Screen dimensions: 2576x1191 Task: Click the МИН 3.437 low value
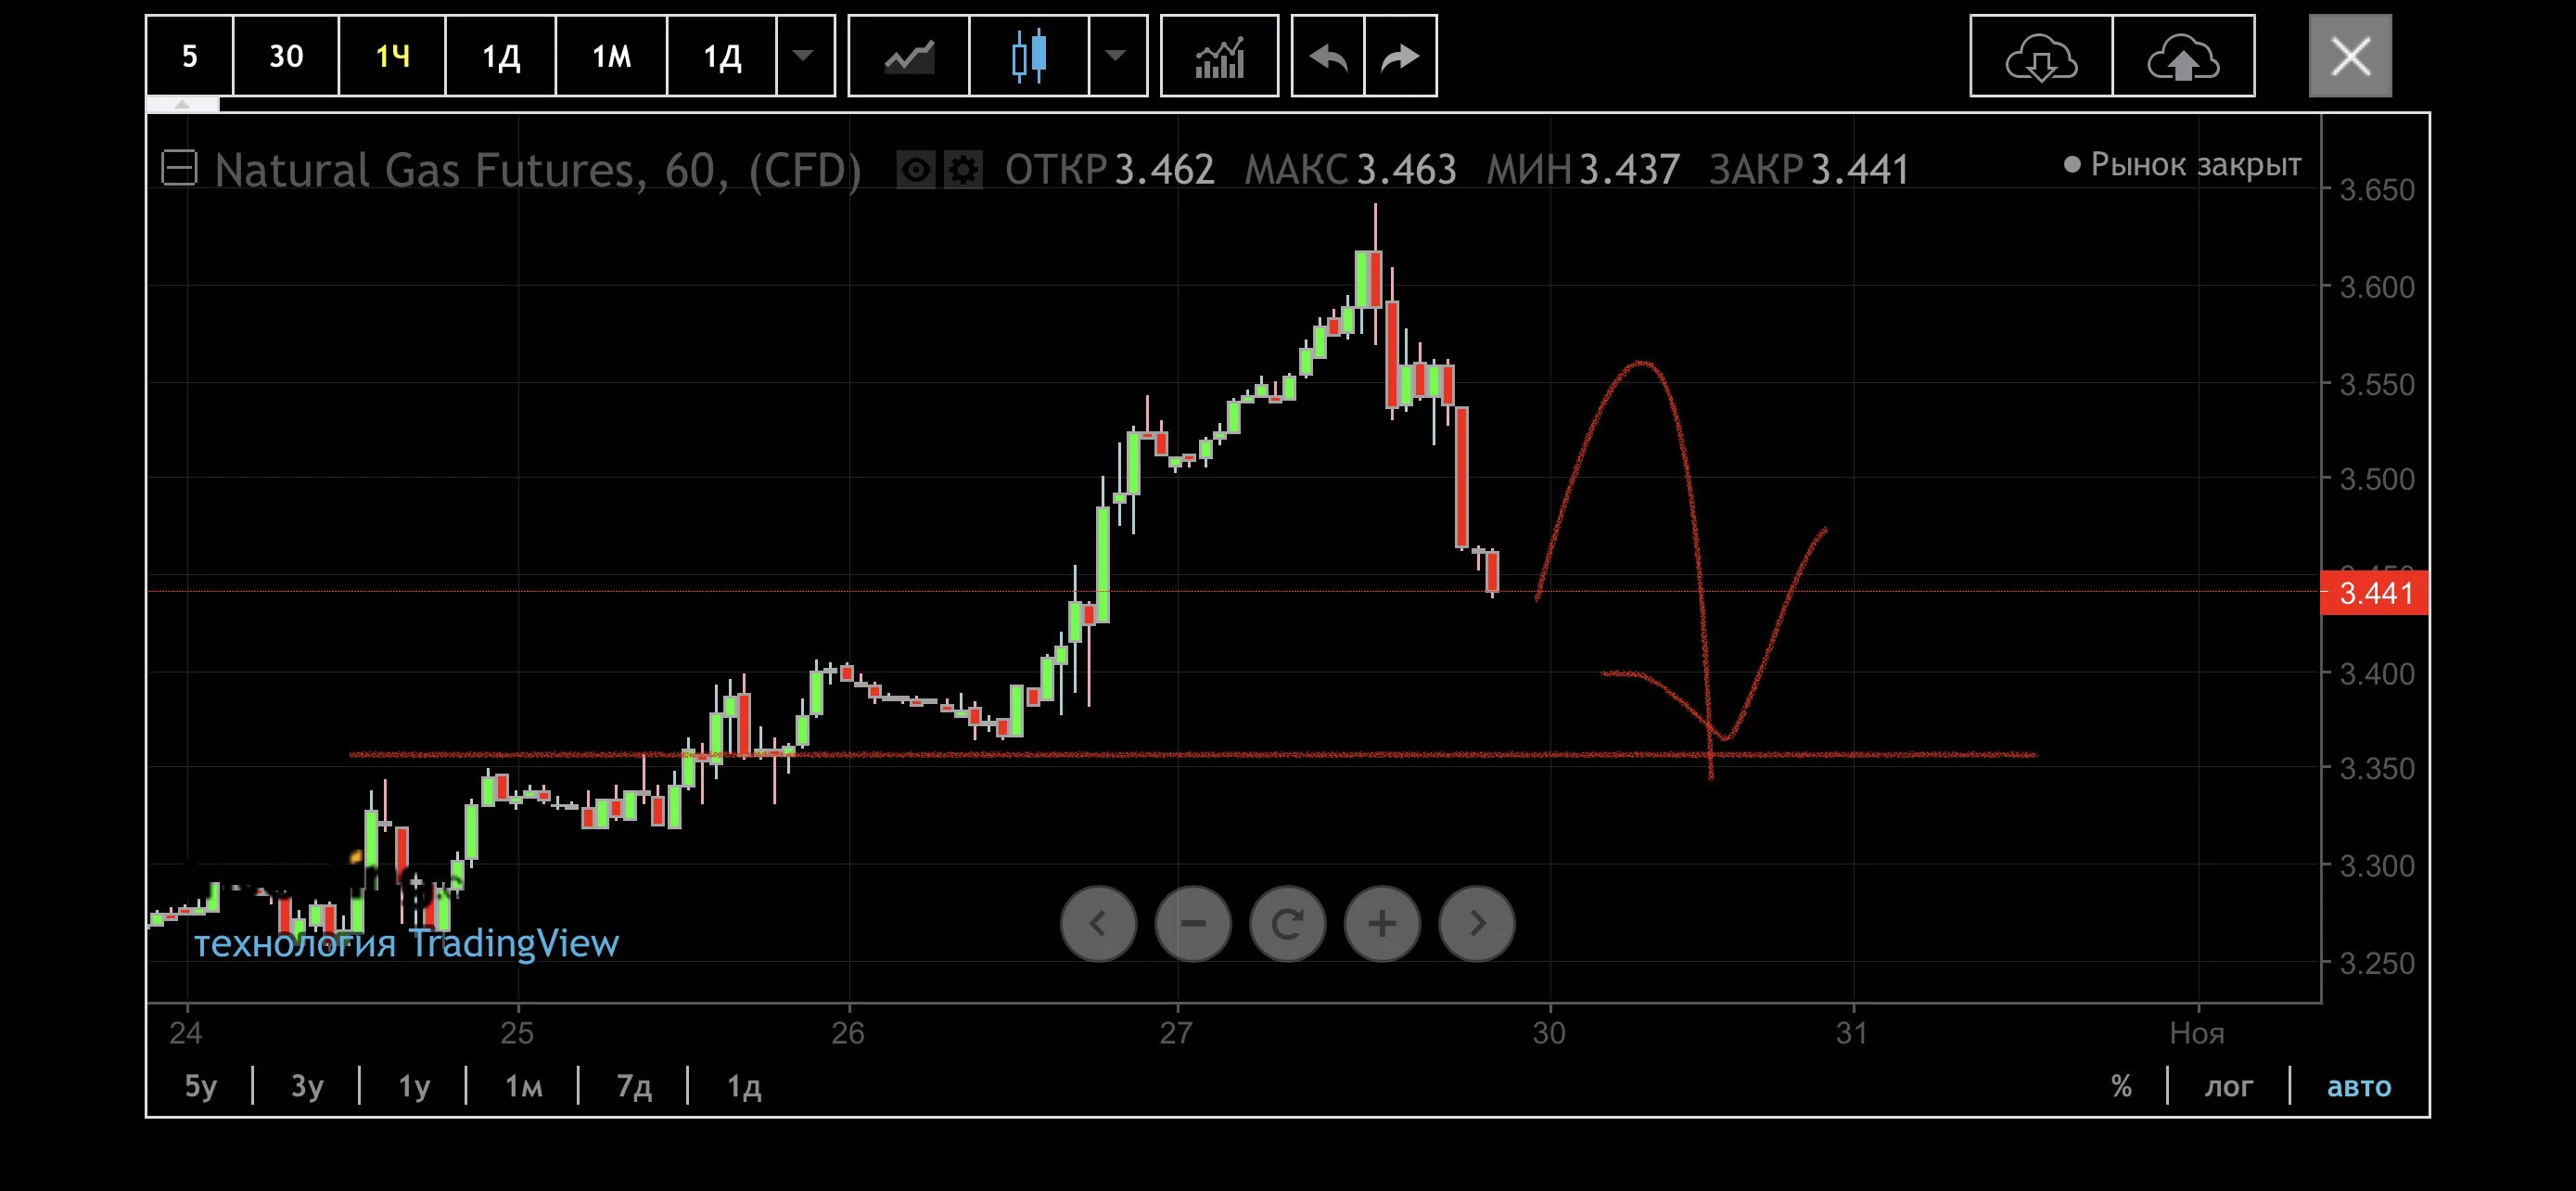coord(1583,169)
